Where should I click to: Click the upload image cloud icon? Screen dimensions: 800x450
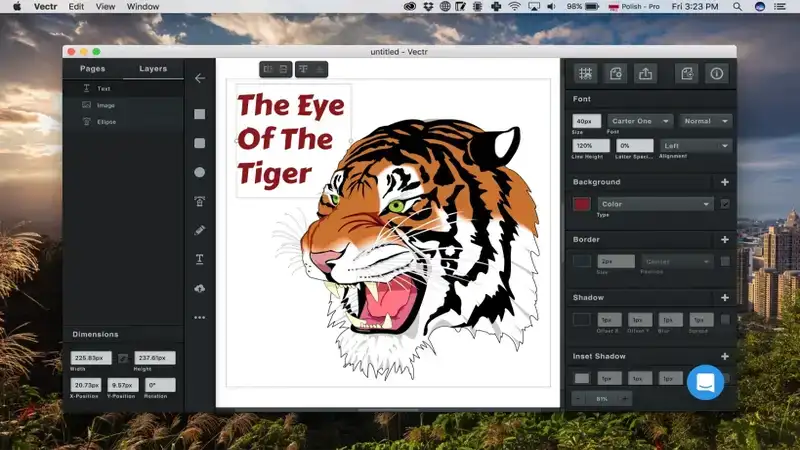tap(199, 288)
